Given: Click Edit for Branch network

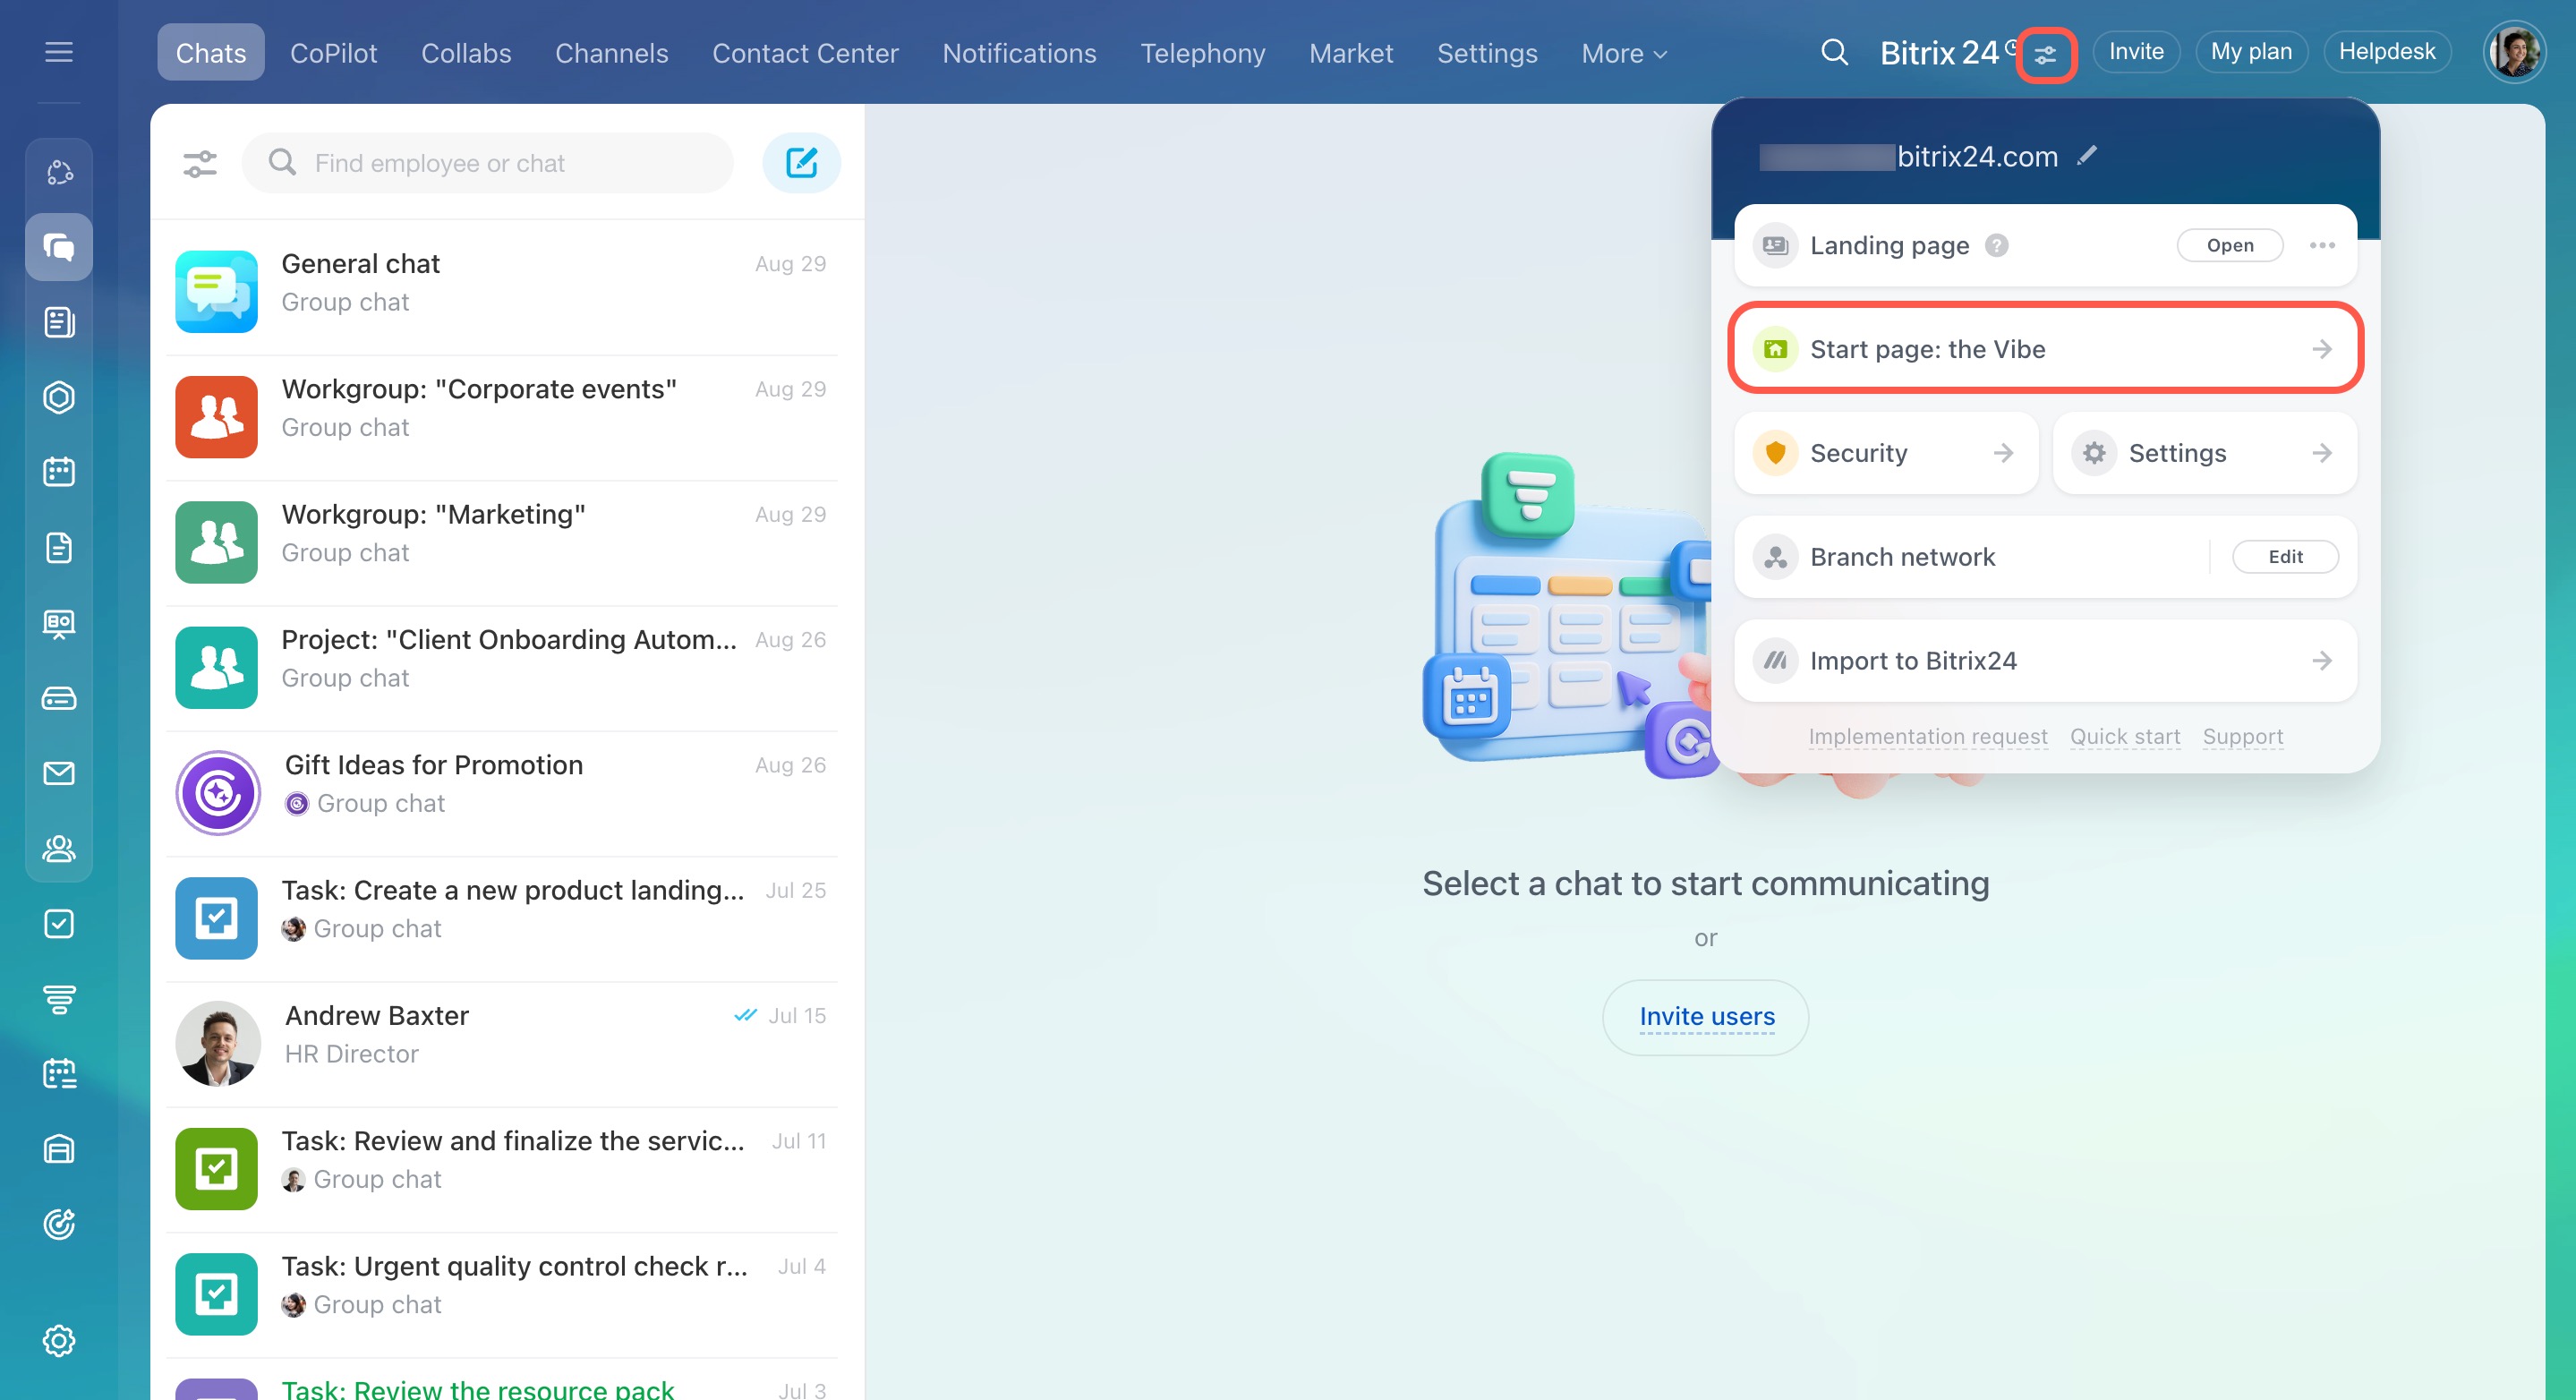Looking at the screenshot, I should (x=2284, y=556).
